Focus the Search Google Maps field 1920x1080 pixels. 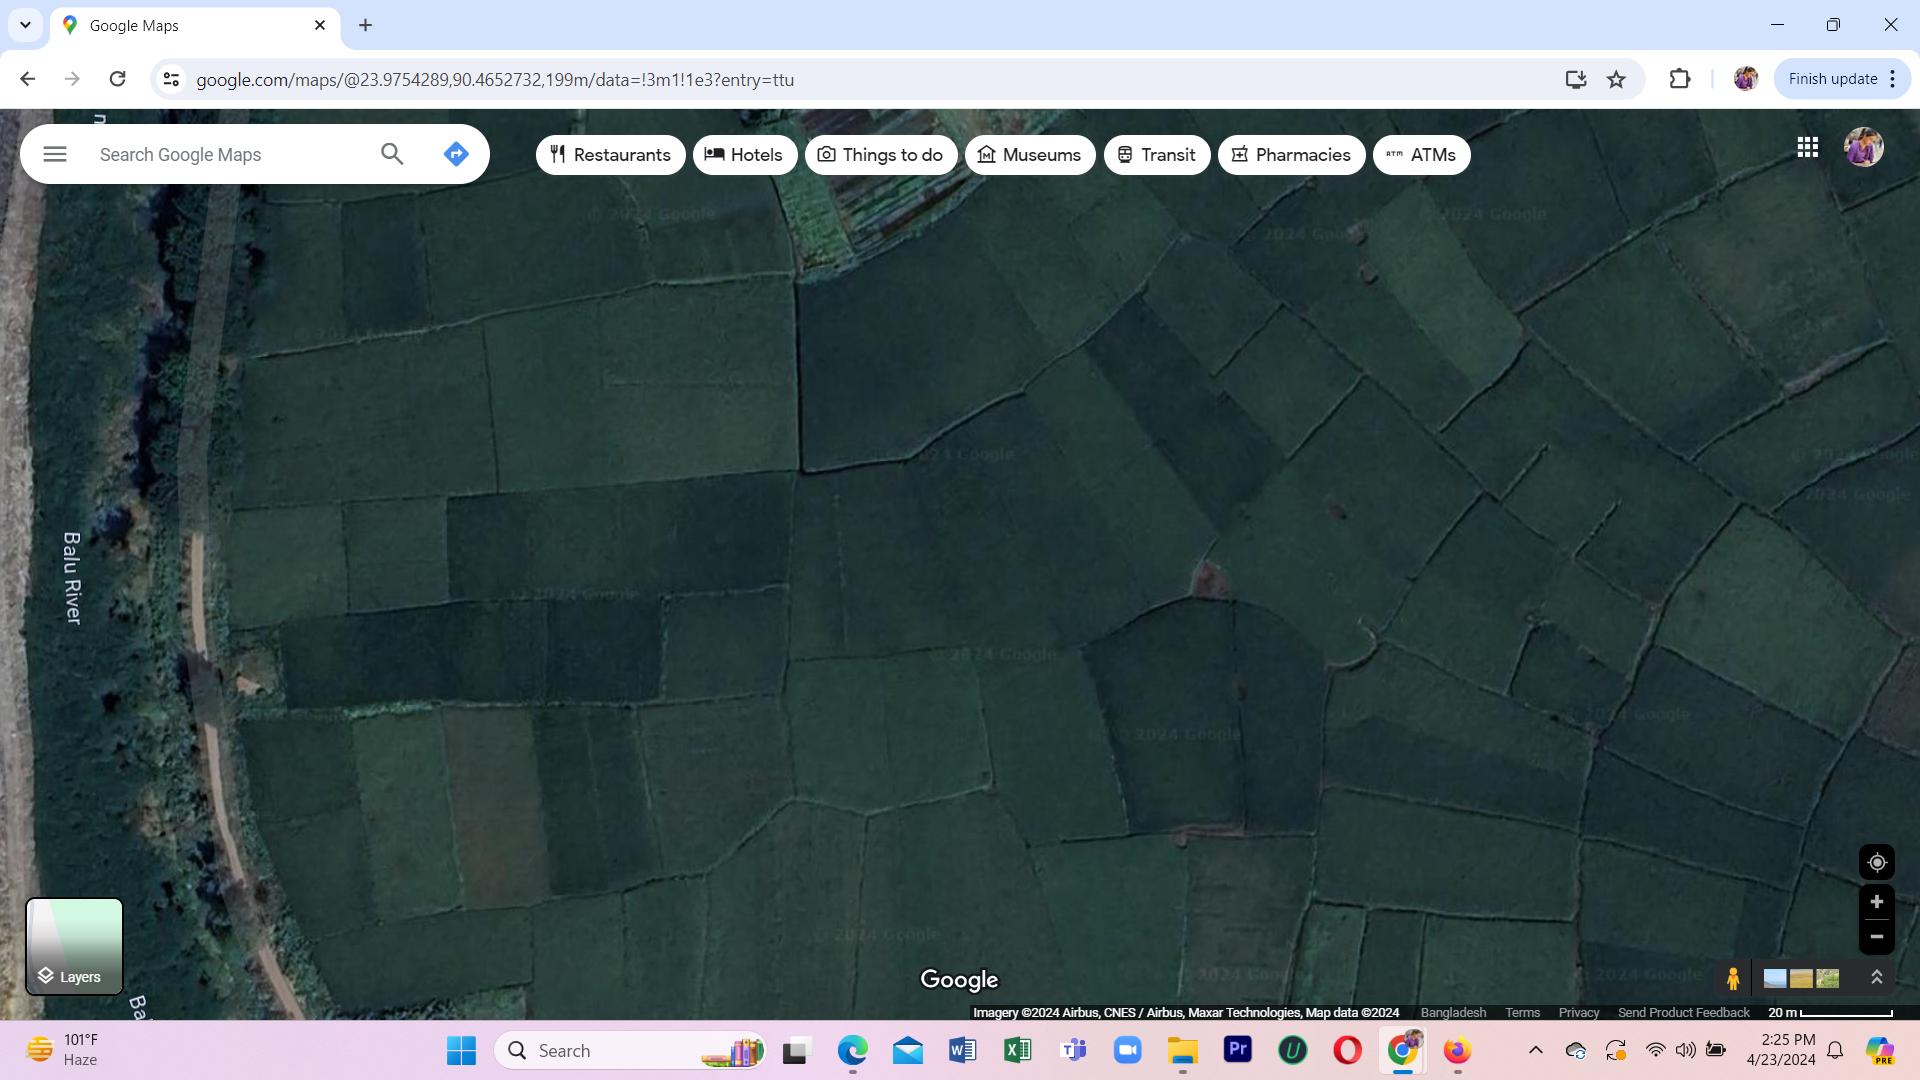point(230,155)
